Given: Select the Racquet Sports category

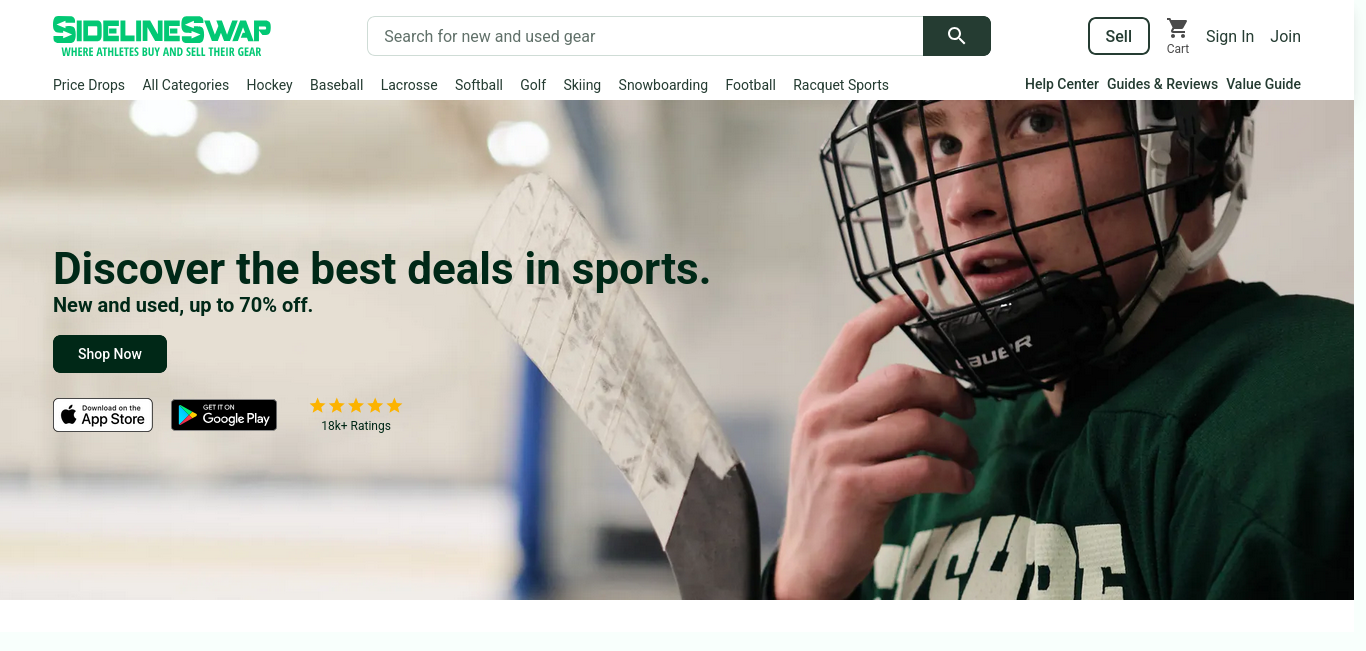Looking at the screenshot, I should coord(841,85).
